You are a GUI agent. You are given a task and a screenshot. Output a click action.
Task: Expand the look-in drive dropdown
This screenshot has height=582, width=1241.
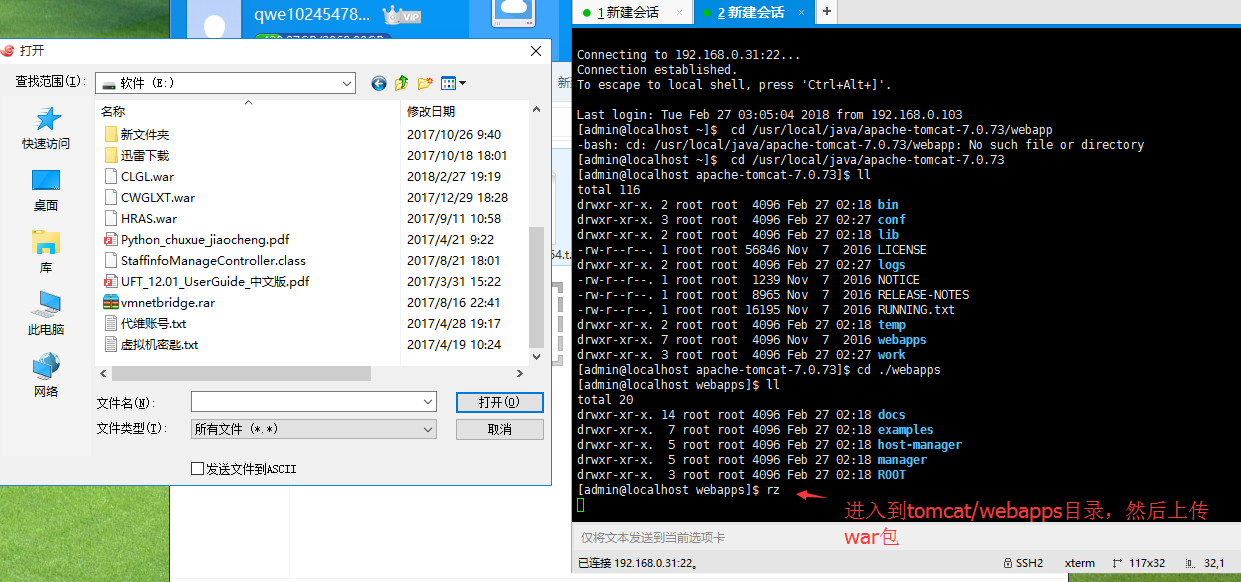click(346, 84)
